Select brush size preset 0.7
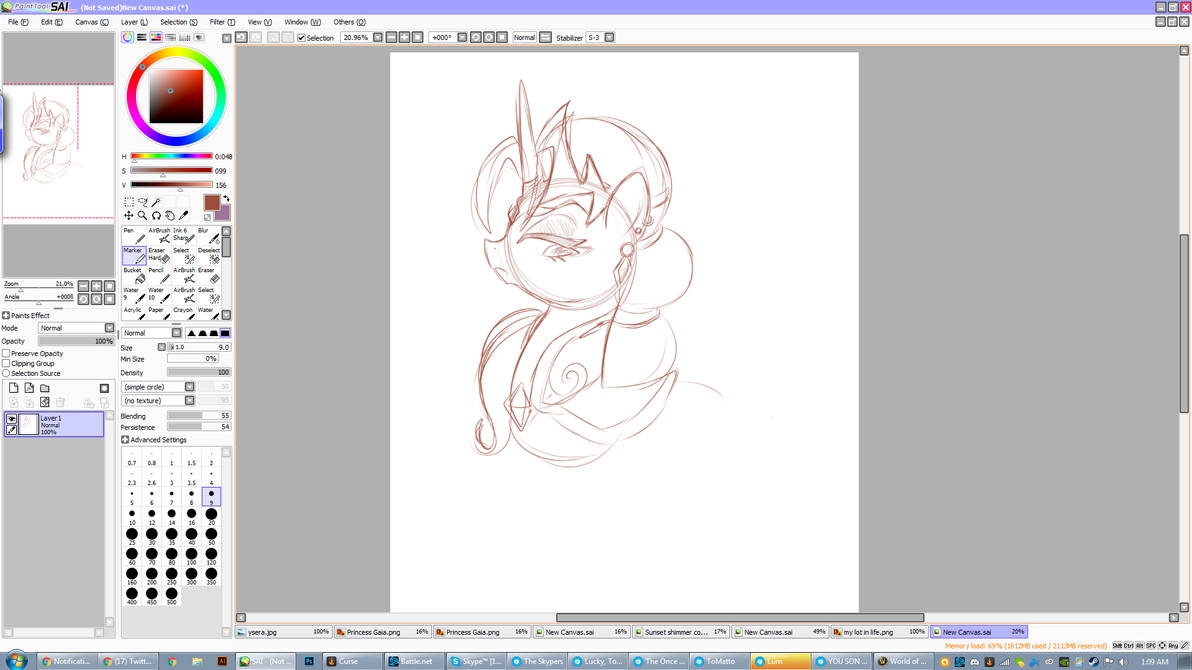The image size is (1192, 670). point(132,458)
